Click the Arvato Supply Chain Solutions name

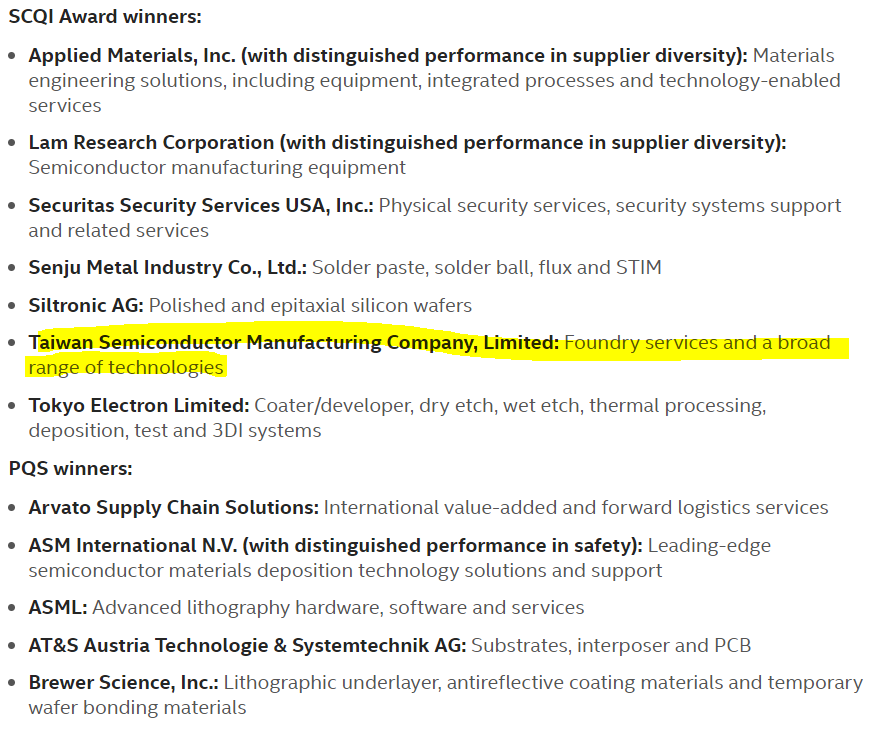tap(173, 508)
